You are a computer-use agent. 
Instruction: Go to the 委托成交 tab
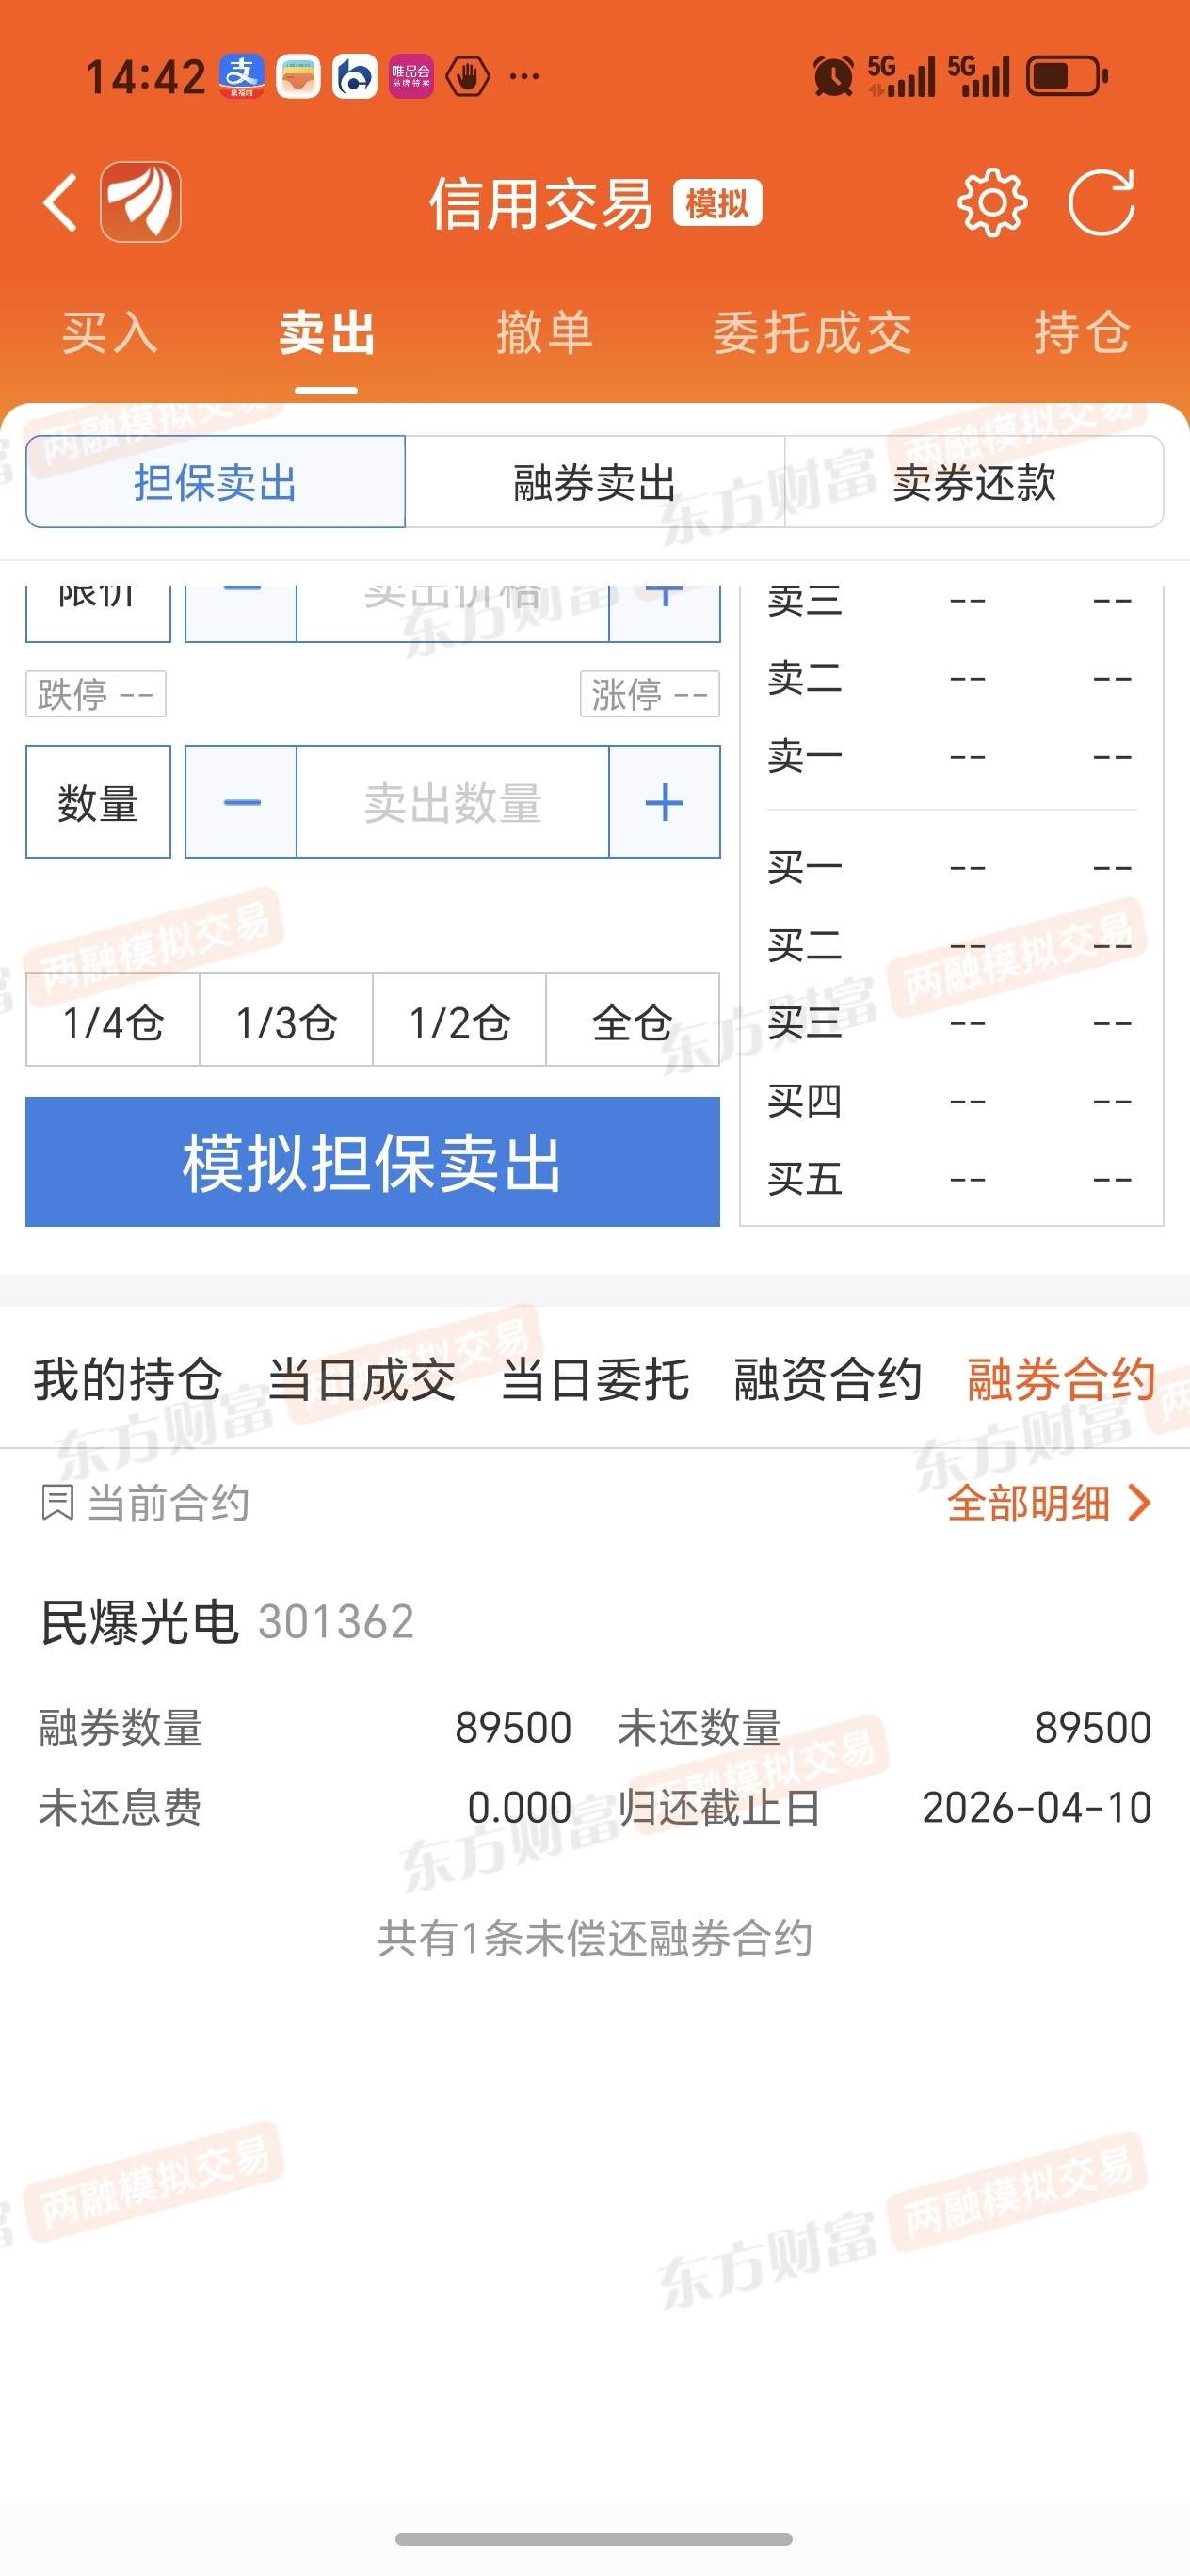(x=813, y=332)
